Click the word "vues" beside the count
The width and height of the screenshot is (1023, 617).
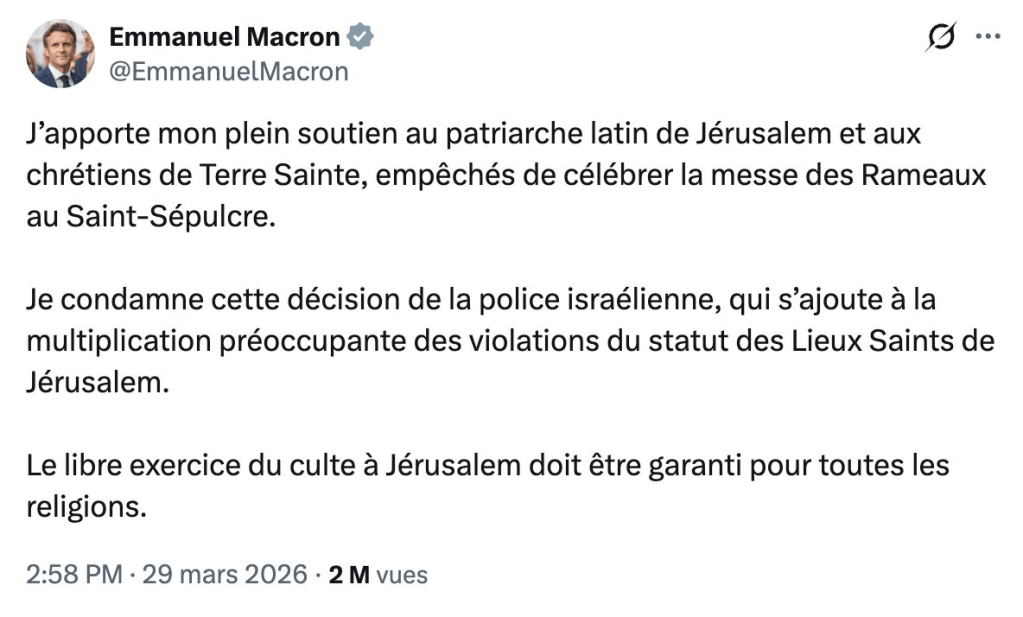[x=403, y=575]
